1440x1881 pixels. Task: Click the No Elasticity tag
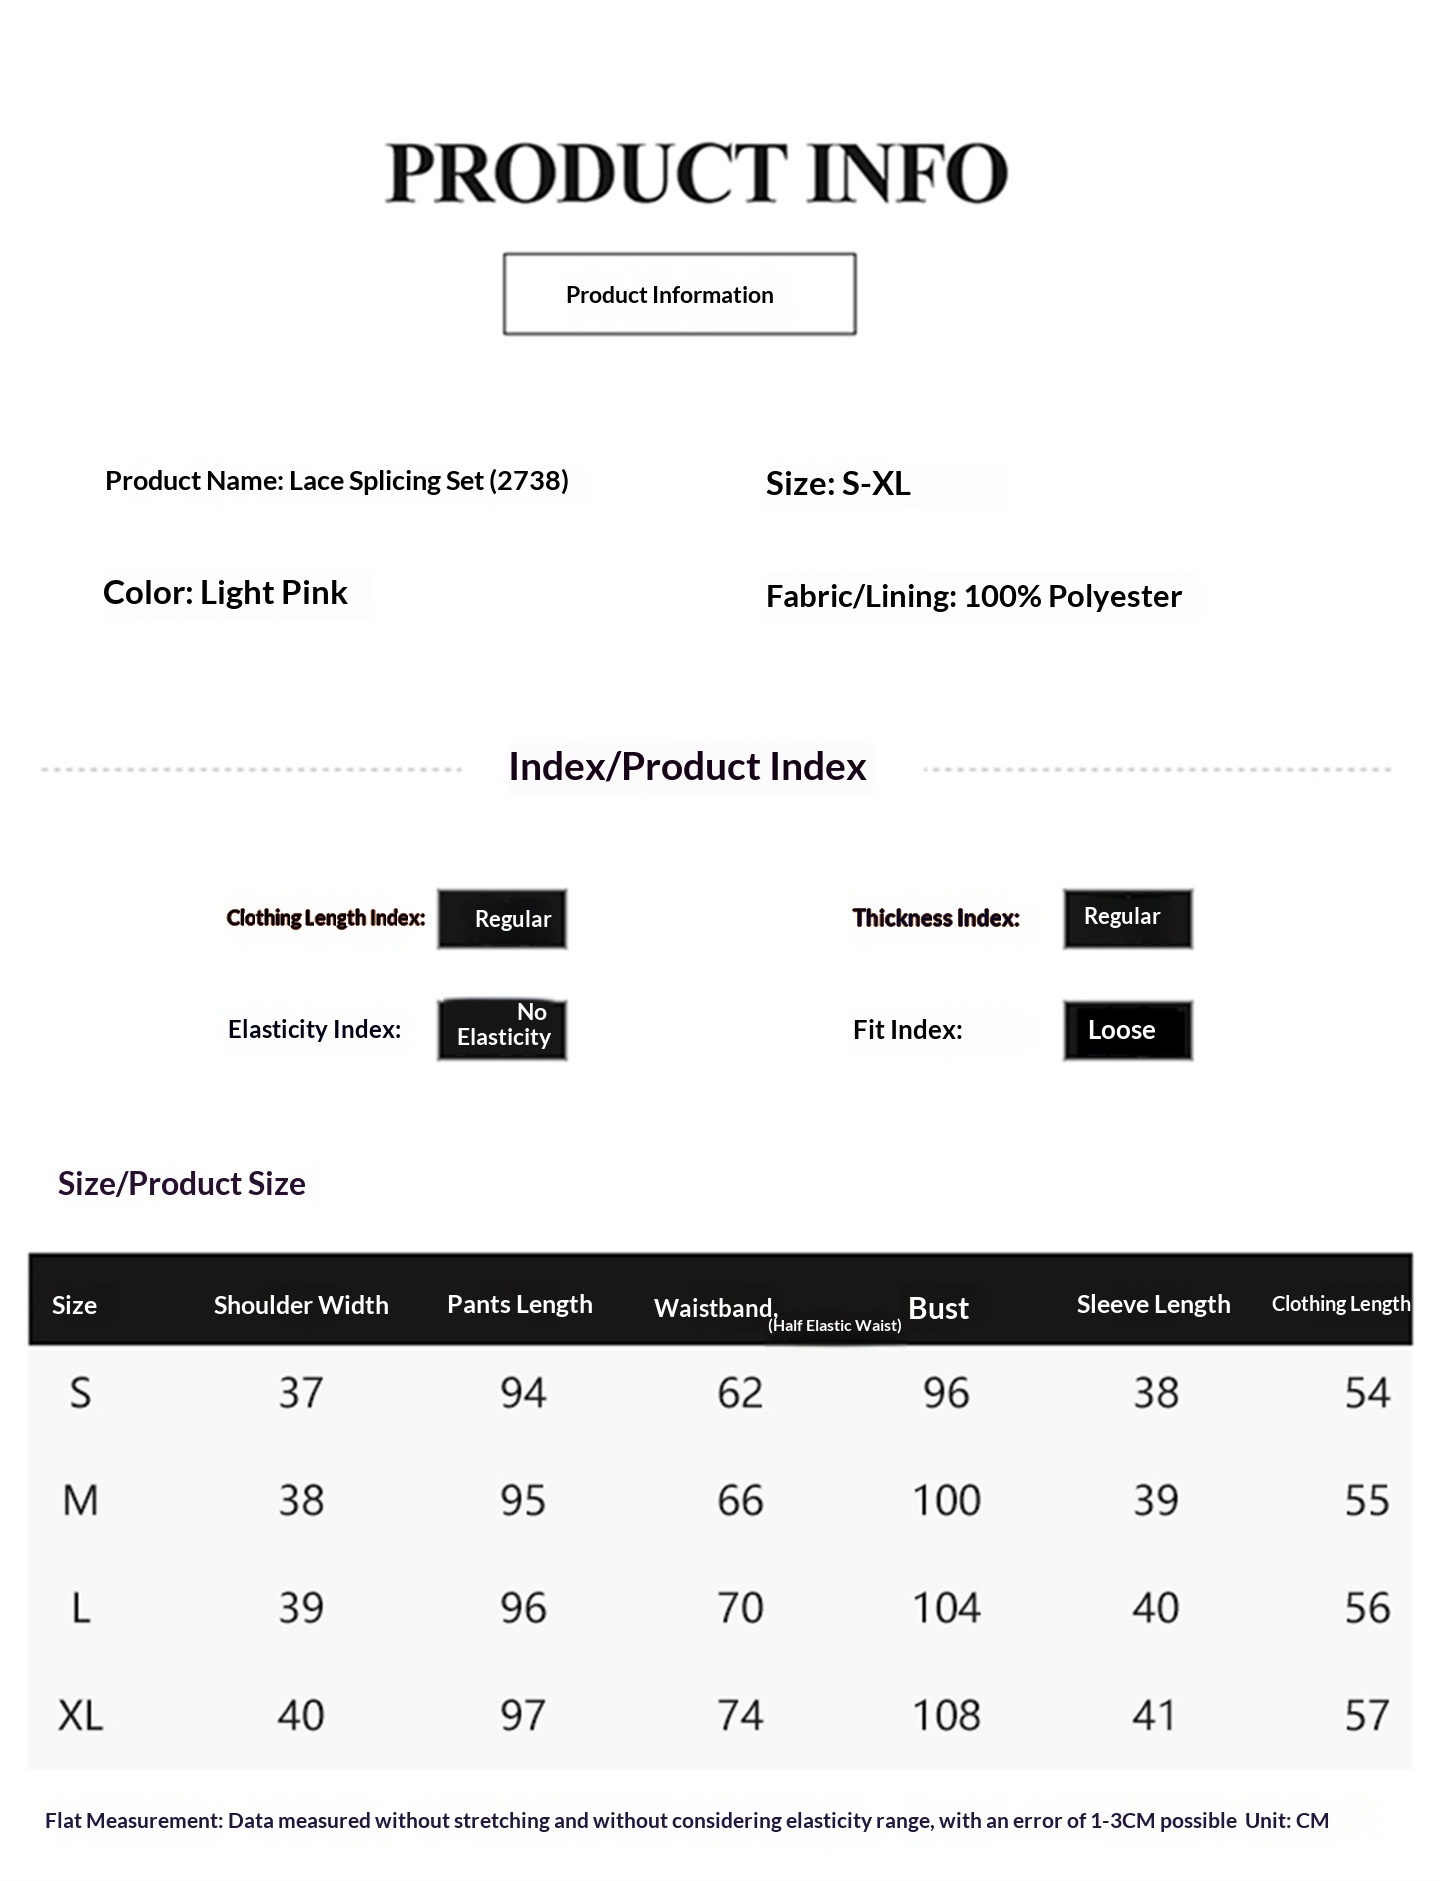[502, 1029]
